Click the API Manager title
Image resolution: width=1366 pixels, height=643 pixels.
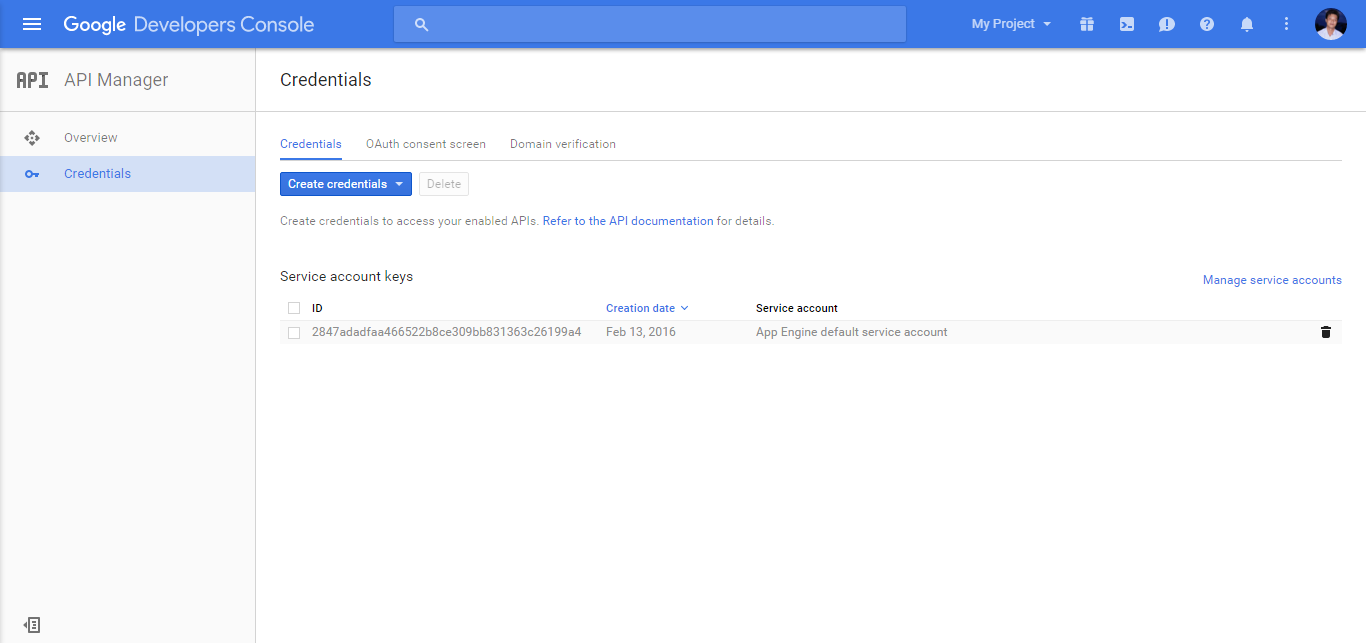tap(116, 80)
